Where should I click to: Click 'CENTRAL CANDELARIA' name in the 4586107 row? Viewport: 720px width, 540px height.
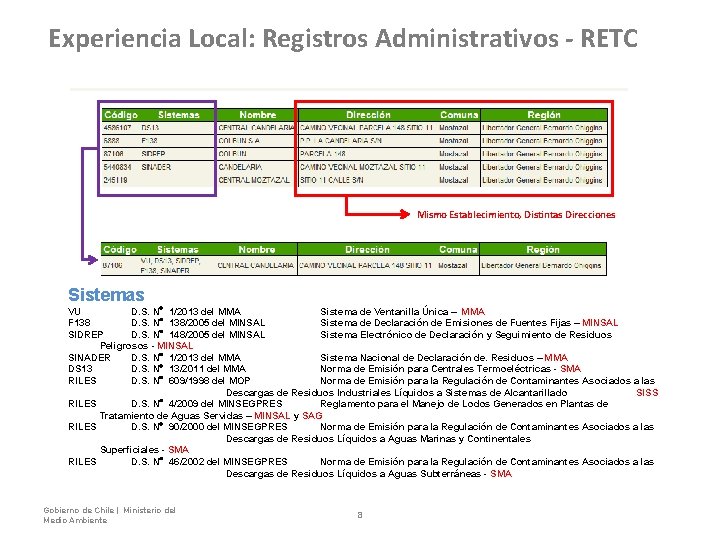pos(256,128)
